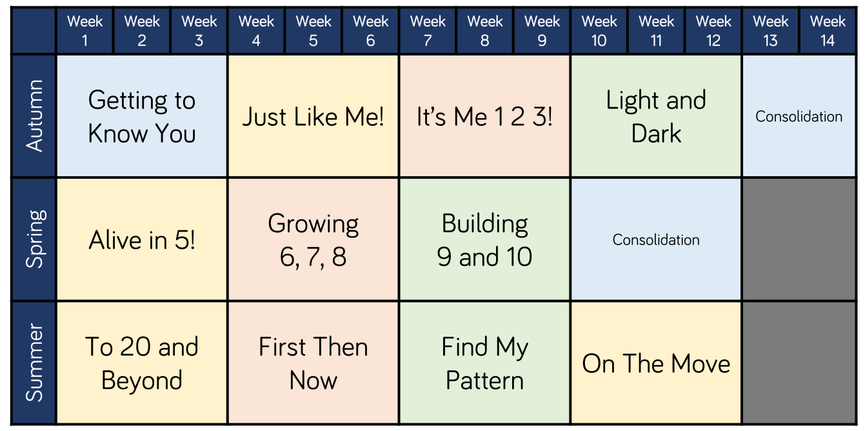This screenshot has width=865, height=431.
Task: Open To 20 and Beyond unit
Action: tap(142, 363)
